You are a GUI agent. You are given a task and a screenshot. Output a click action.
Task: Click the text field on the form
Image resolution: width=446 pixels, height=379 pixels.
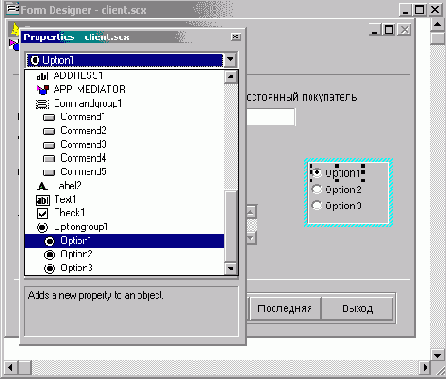271,117
